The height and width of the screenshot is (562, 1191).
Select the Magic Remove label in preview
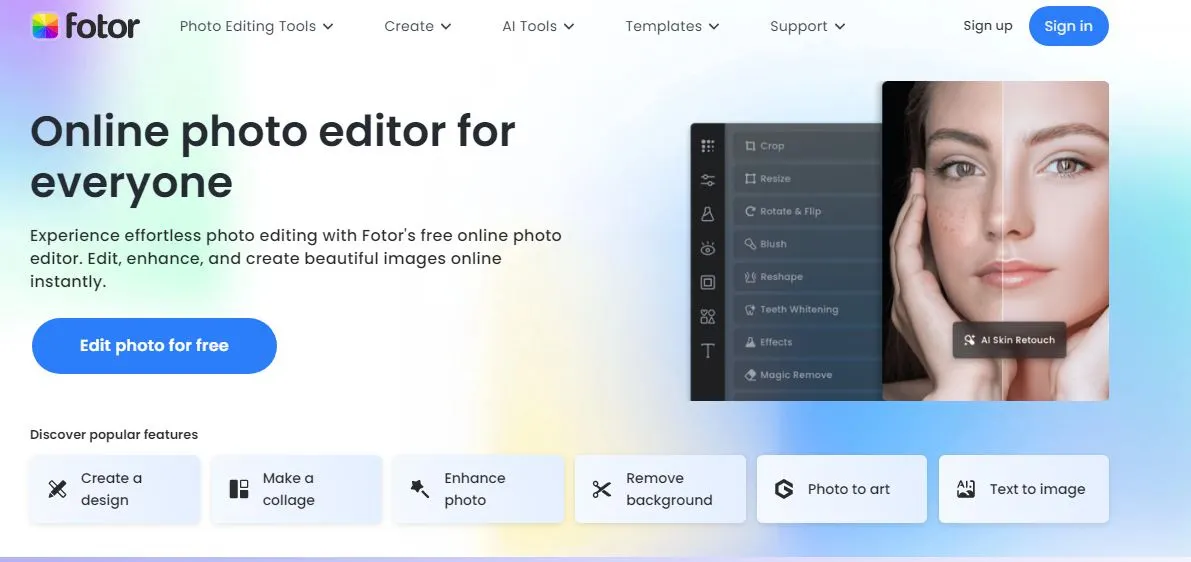(x=796, y=374)
